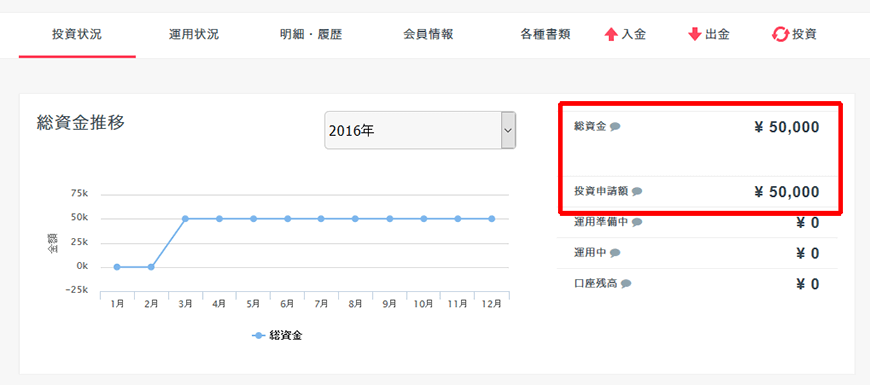Select the 5月 data point
Screen dimensions: 870x385
click(x=254, y=219)
